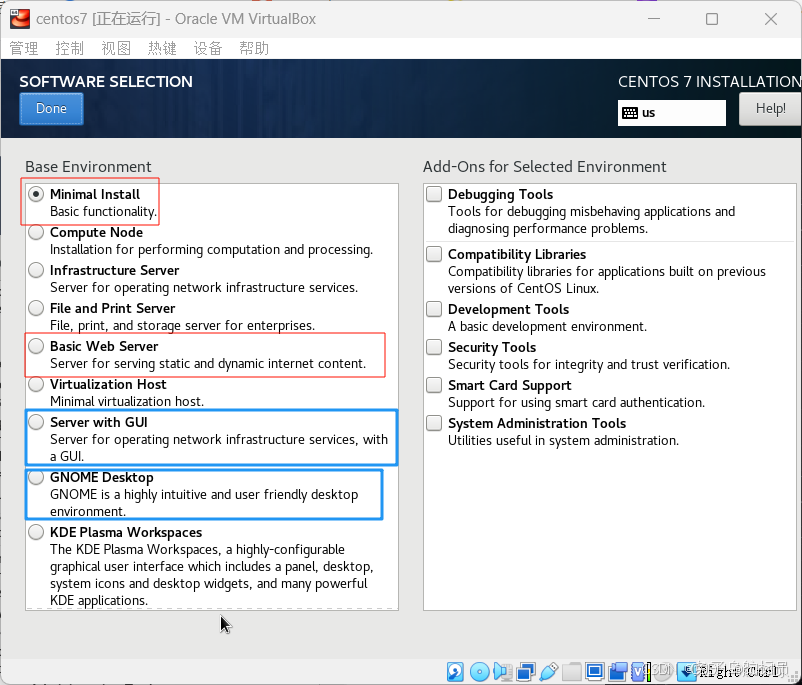The width and height of the screenshot is (802, 685).
Task: Enable the Security Tools add-on
Action: 434,347
